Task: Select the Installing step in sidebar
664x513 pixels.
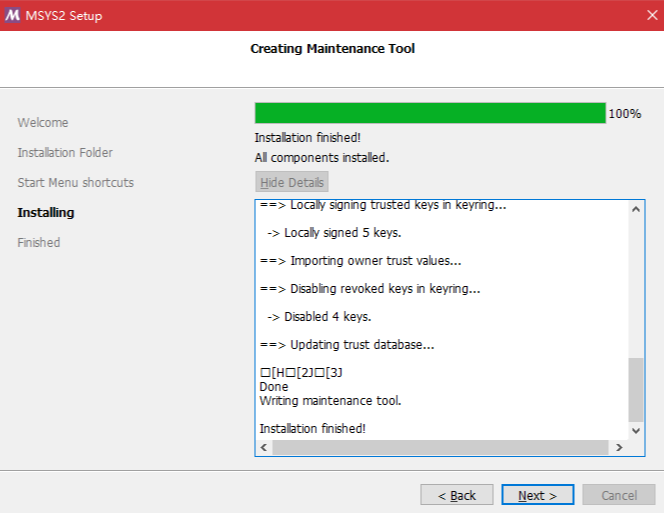Action: (46, 213)
